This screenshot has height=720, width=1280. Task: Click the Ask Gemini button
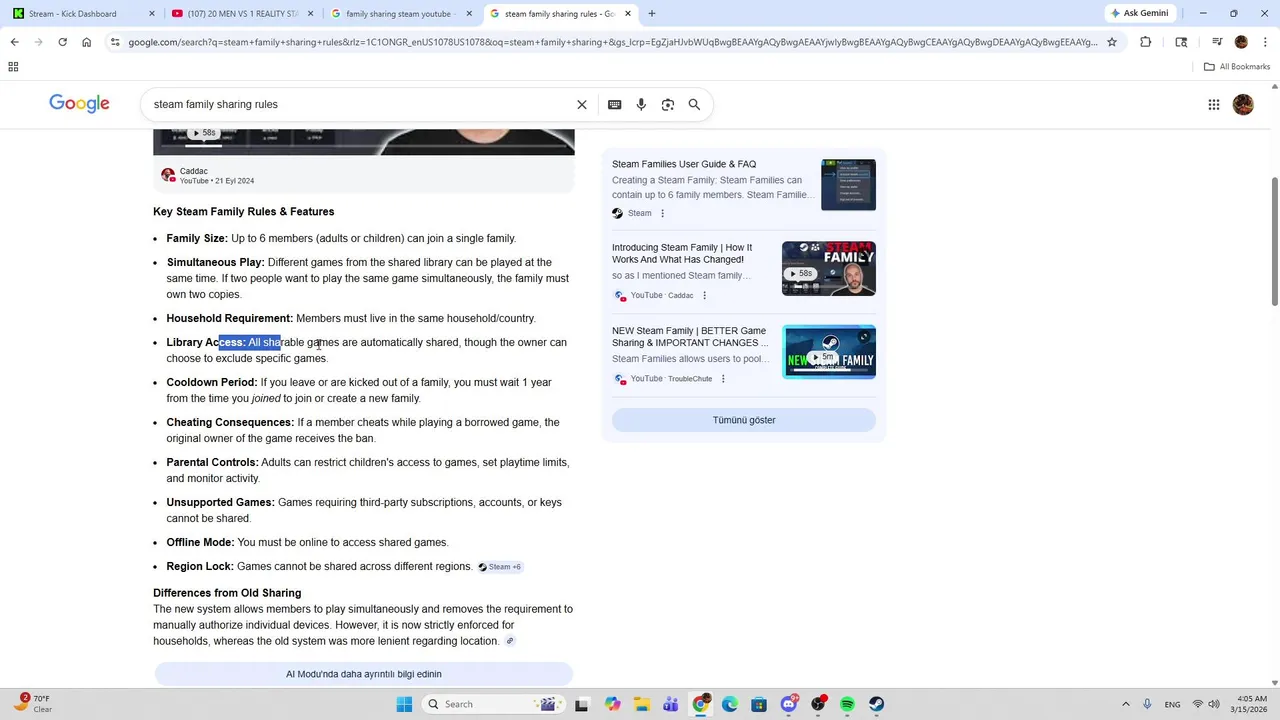1140,13
